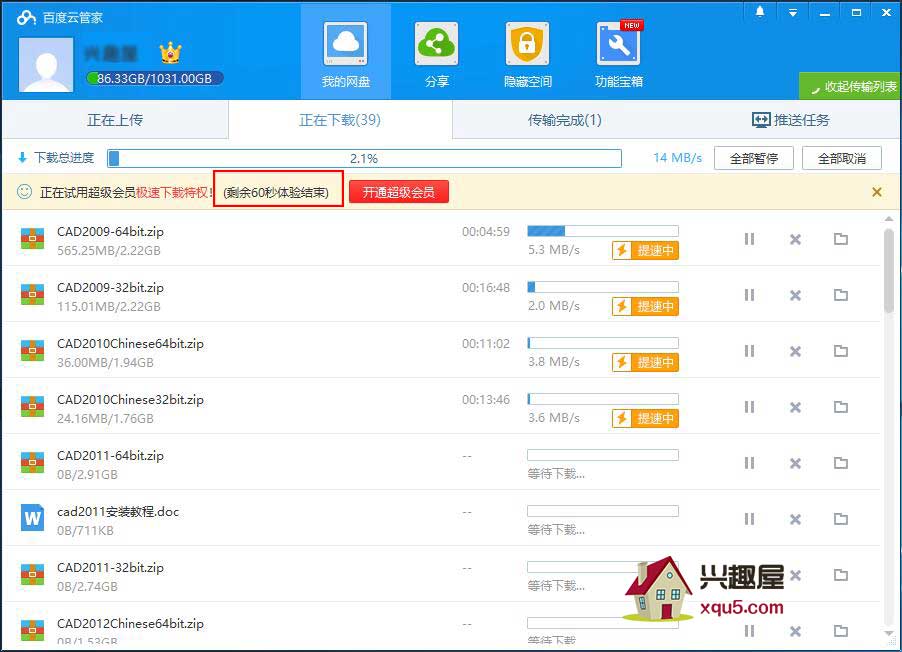Switch to the 正在下载(39) tab
Image resolution: width=902 pixels, height=652 pixels.
pos(340,120)
